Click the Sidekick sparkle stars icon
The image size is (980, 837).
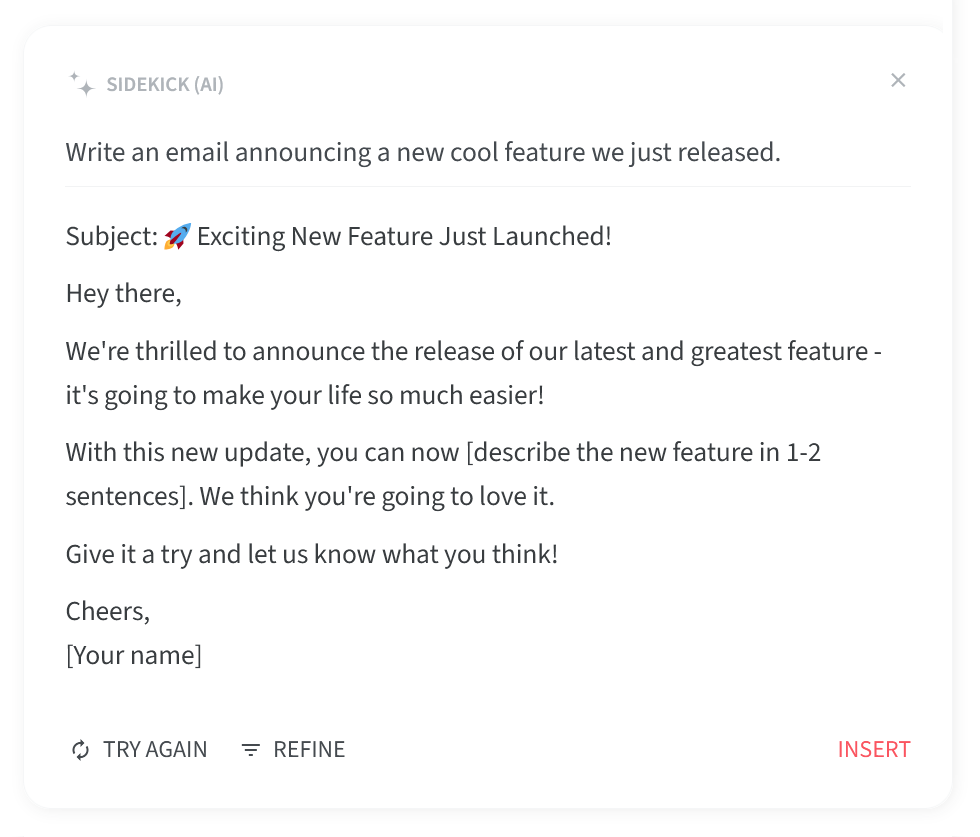pos(81,84)
